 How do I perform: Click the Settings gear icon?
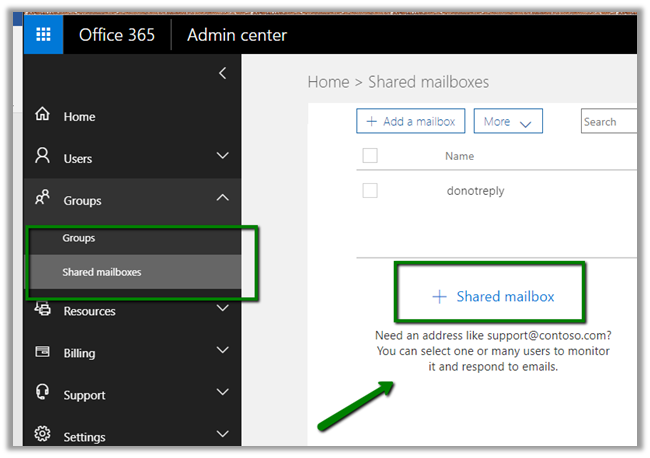[x=43, y=435]
